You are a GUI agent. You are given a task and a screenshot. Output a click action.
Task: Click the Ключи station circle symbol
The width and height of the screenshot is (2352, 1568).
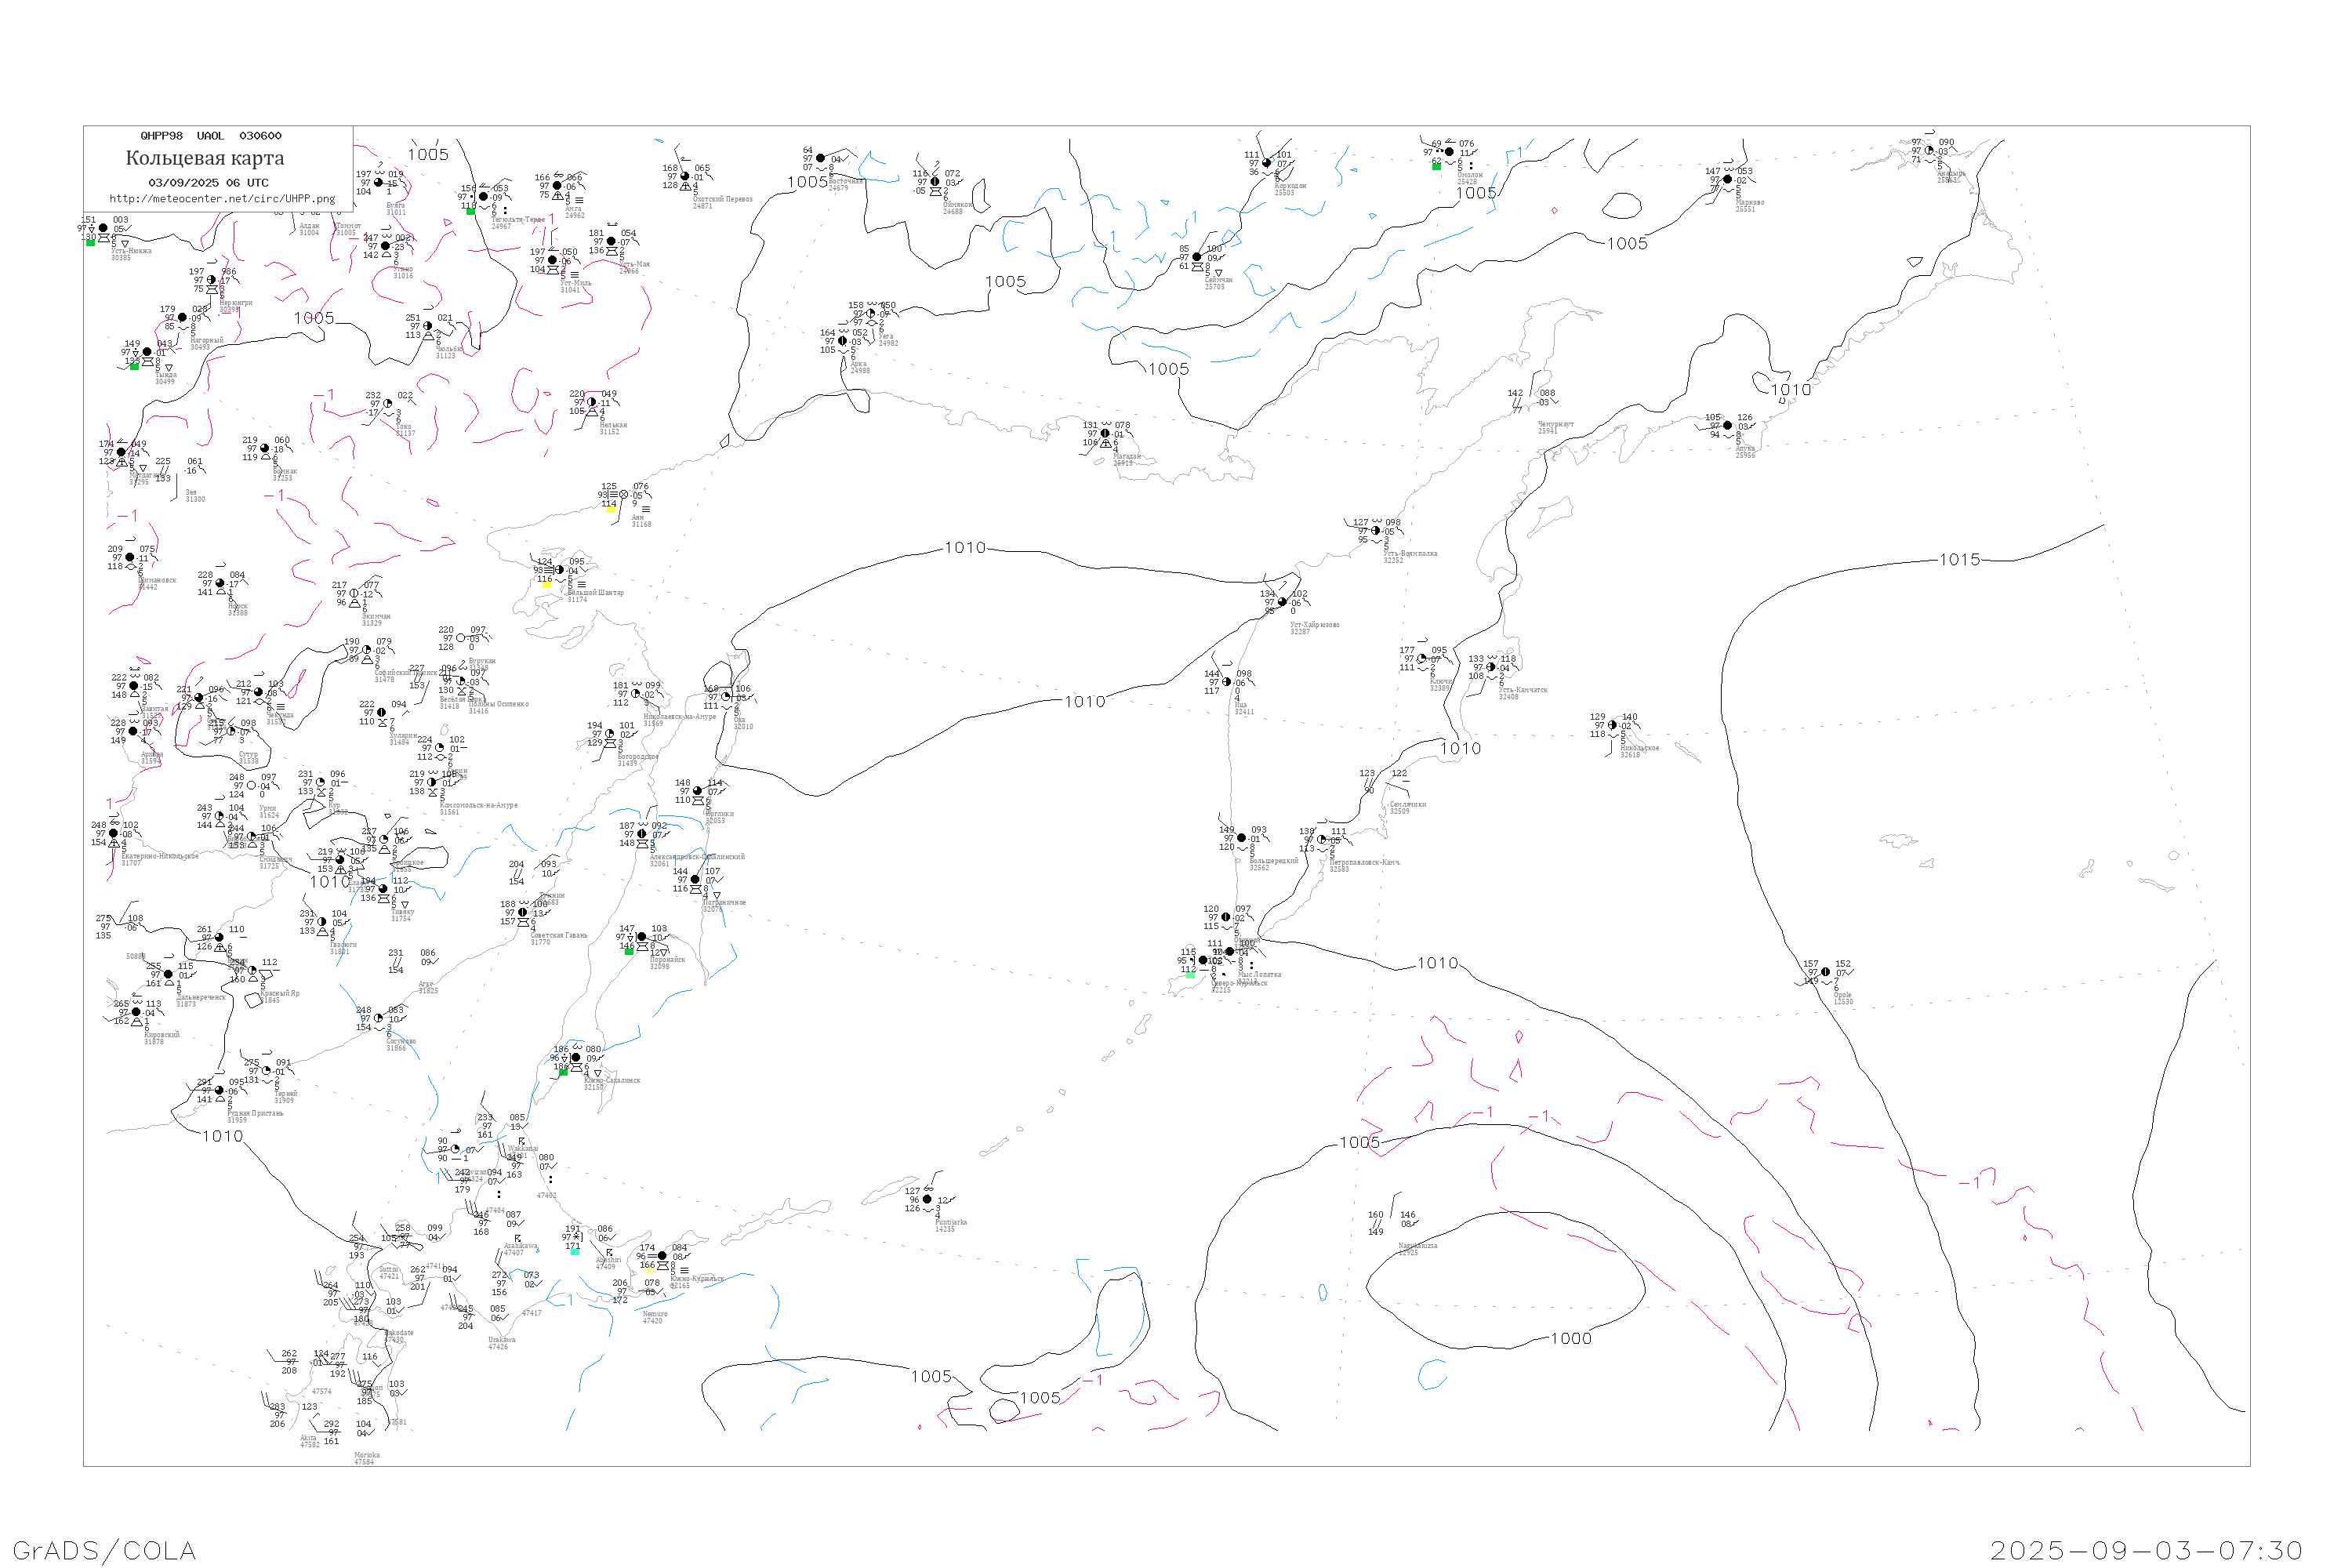1421,659
